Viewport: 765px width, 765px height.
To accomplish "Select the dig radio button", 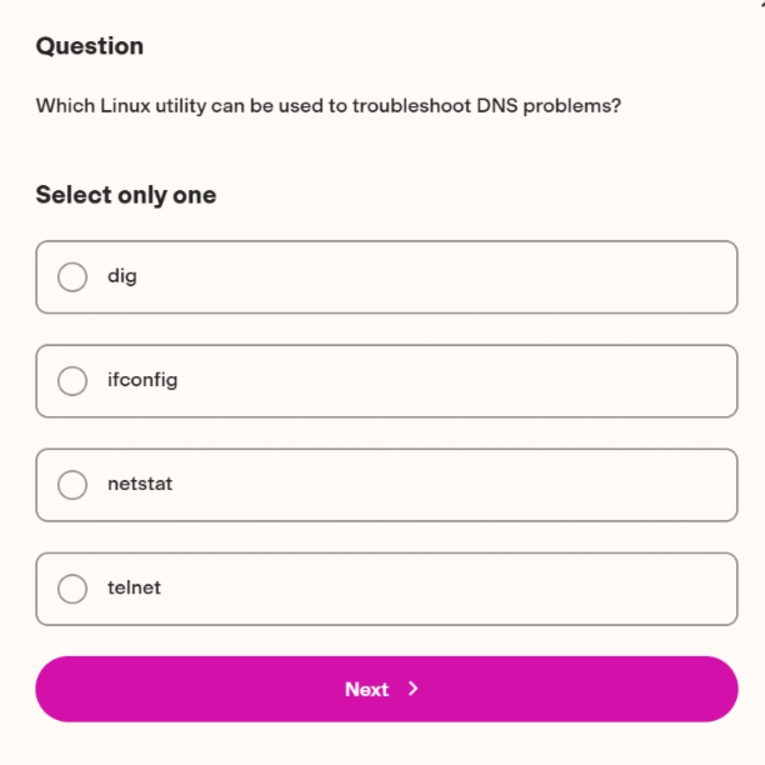I will point(72,277).
